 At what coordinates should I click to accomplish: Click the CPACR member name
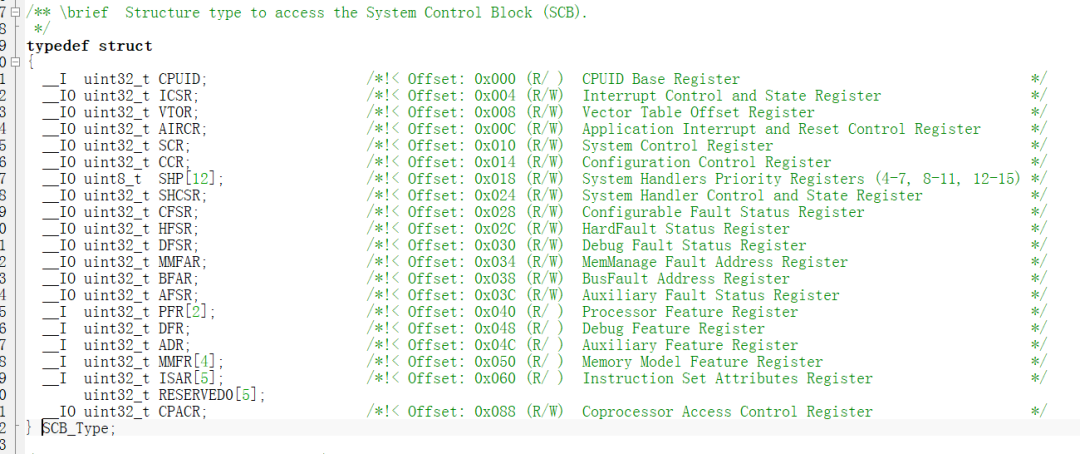[180, 412]
